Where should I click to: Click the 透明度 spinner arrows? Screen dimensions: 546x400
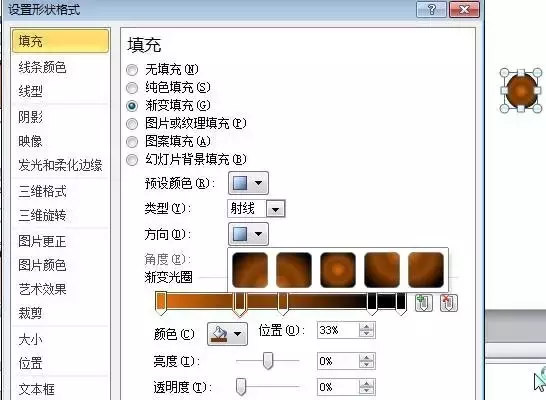(366, 387)
